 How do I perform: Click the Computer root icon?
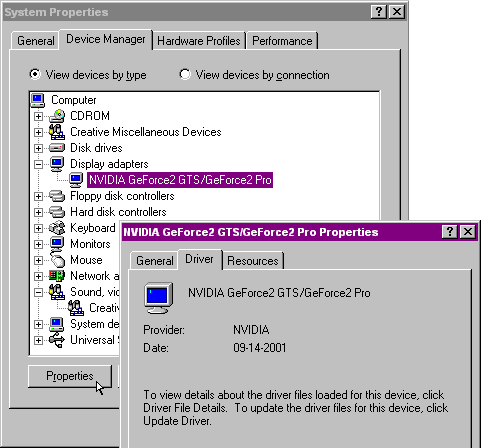tap(38, 100)
